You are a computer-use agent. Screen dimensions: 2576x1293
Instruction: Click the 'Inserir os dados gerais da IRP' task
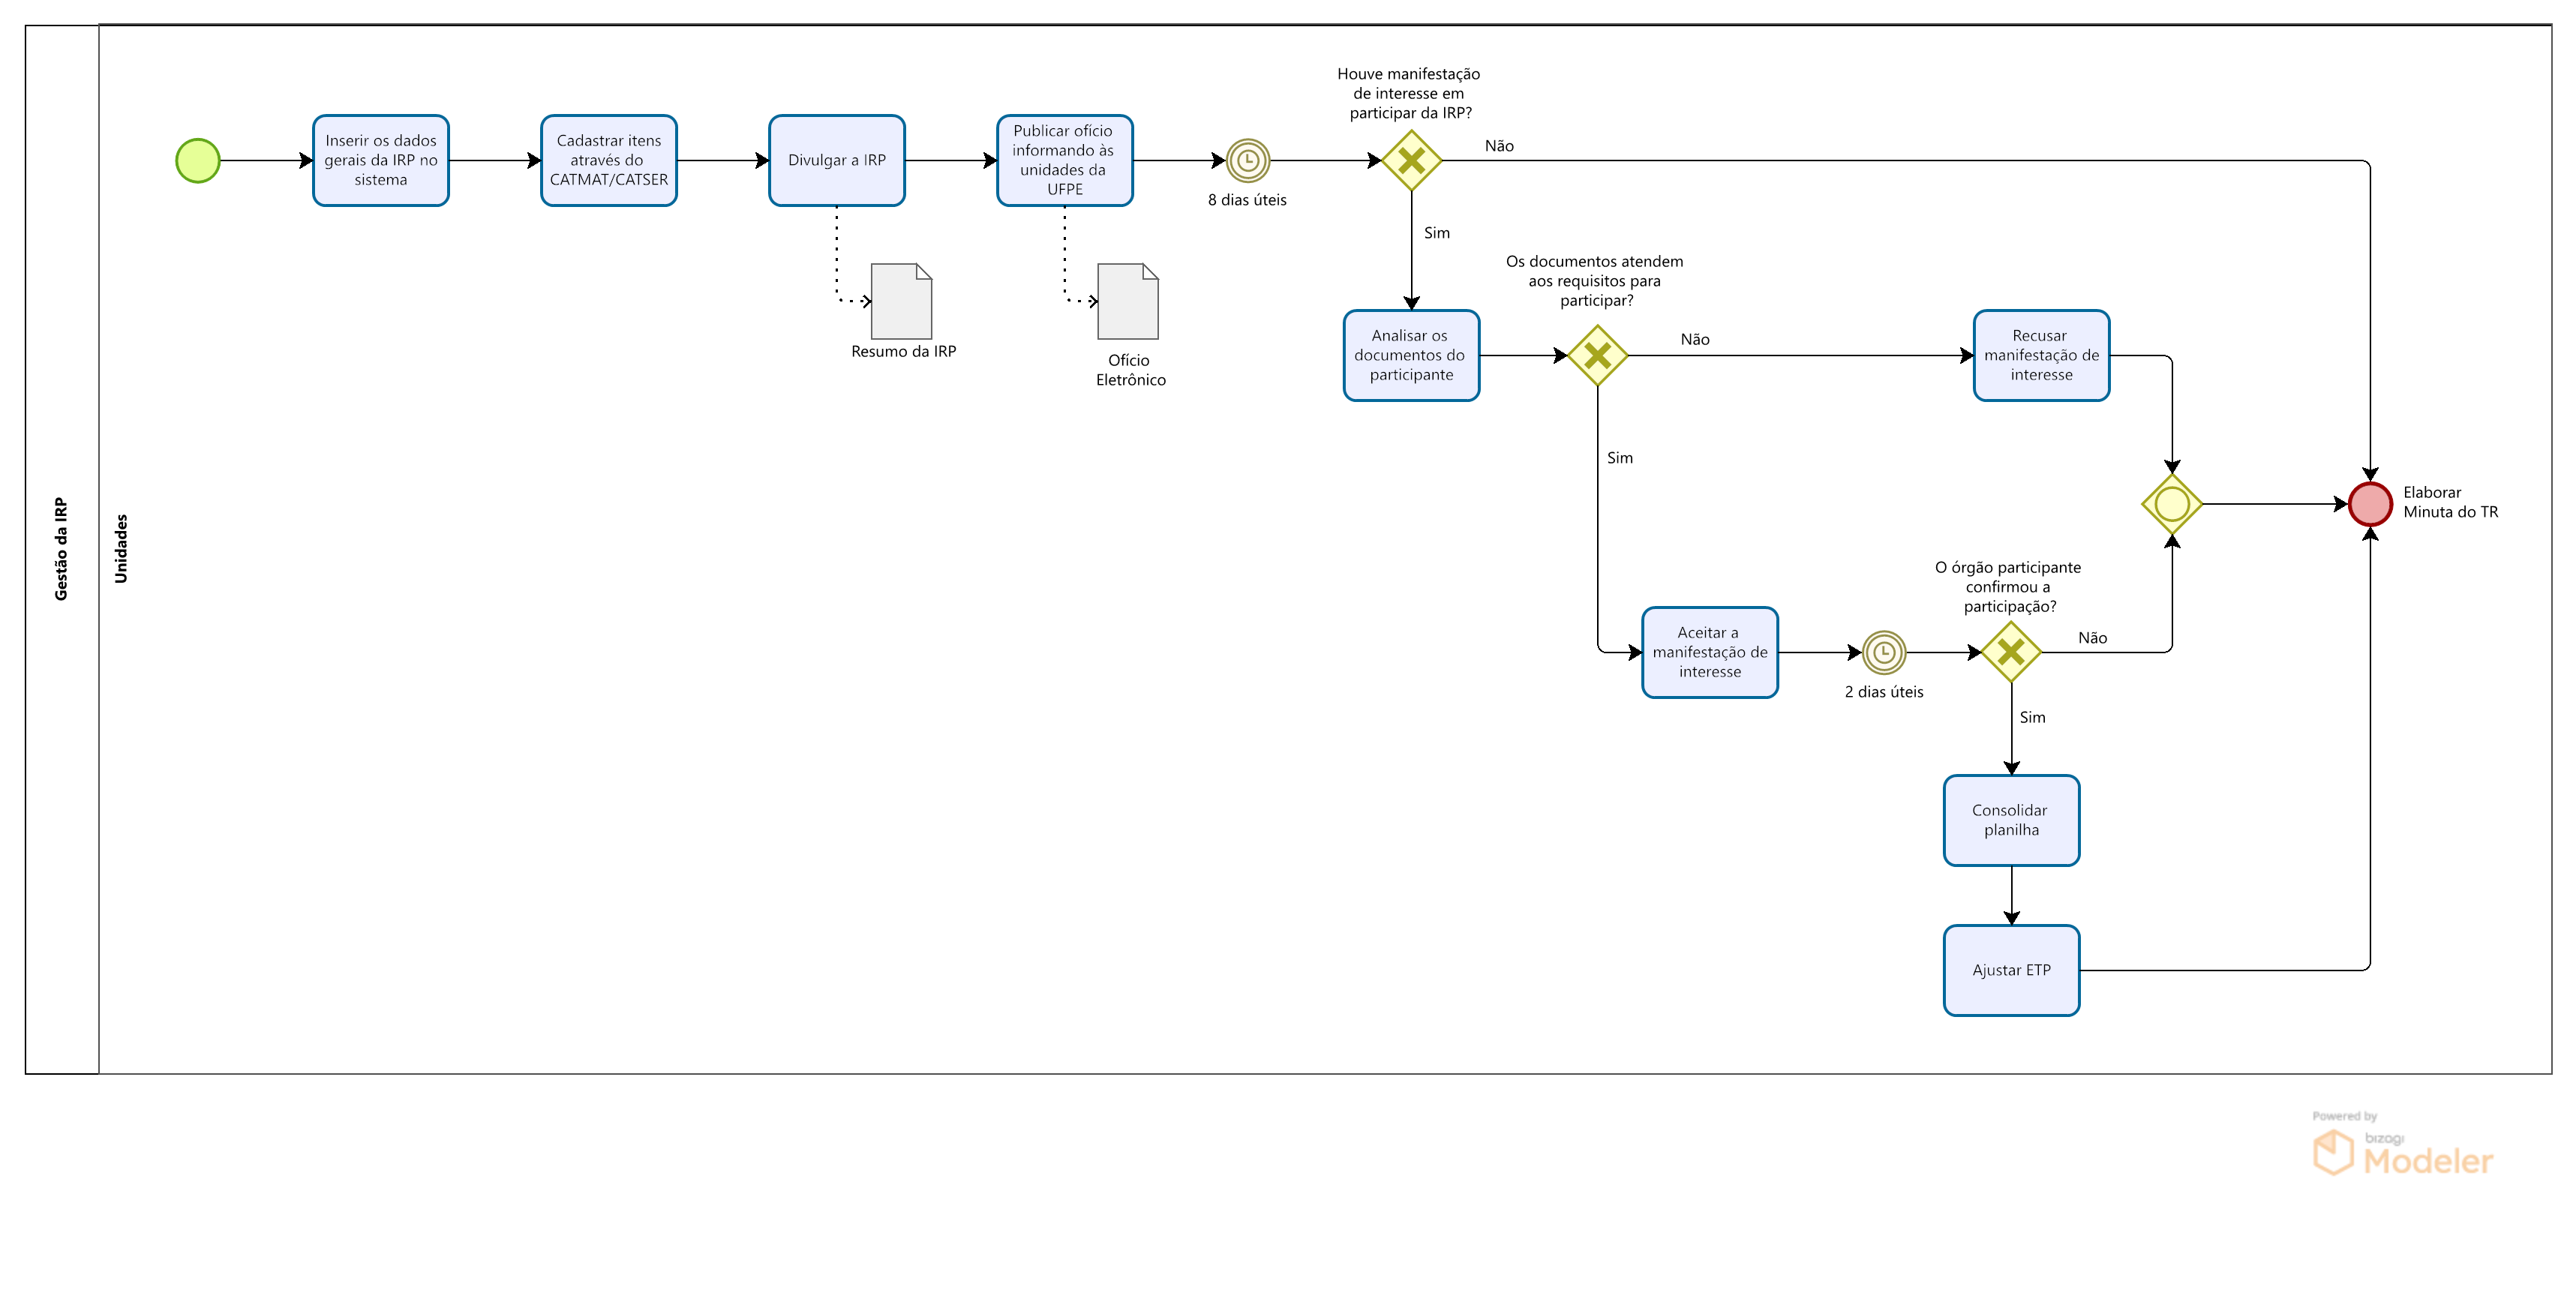coord(381,161)
